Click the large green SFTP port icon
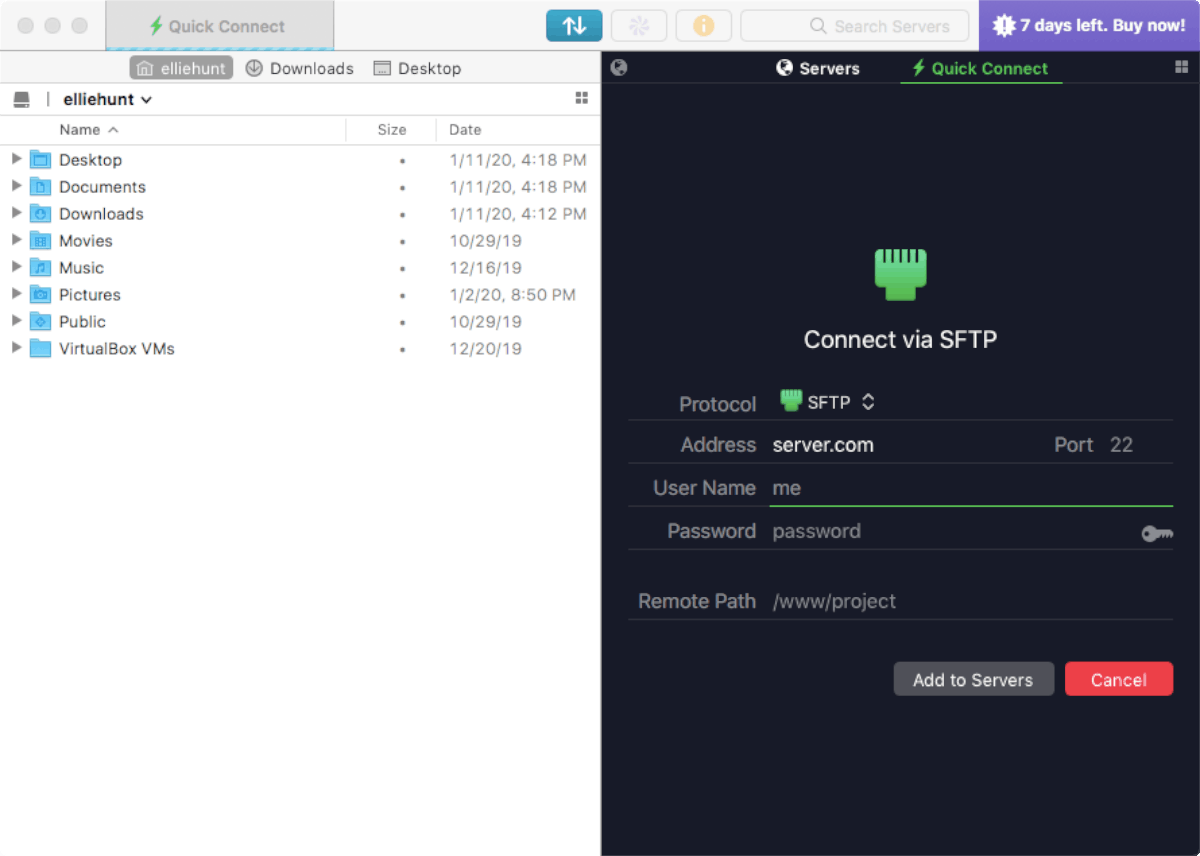This screenshot has width=1200, height=856. tap(900, 275)
